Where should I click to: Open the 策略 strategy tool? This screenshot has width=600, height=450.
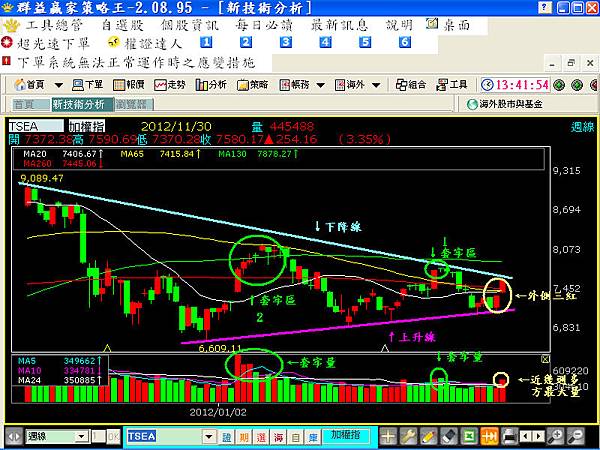pyautogui.click(x=252, y=85)
